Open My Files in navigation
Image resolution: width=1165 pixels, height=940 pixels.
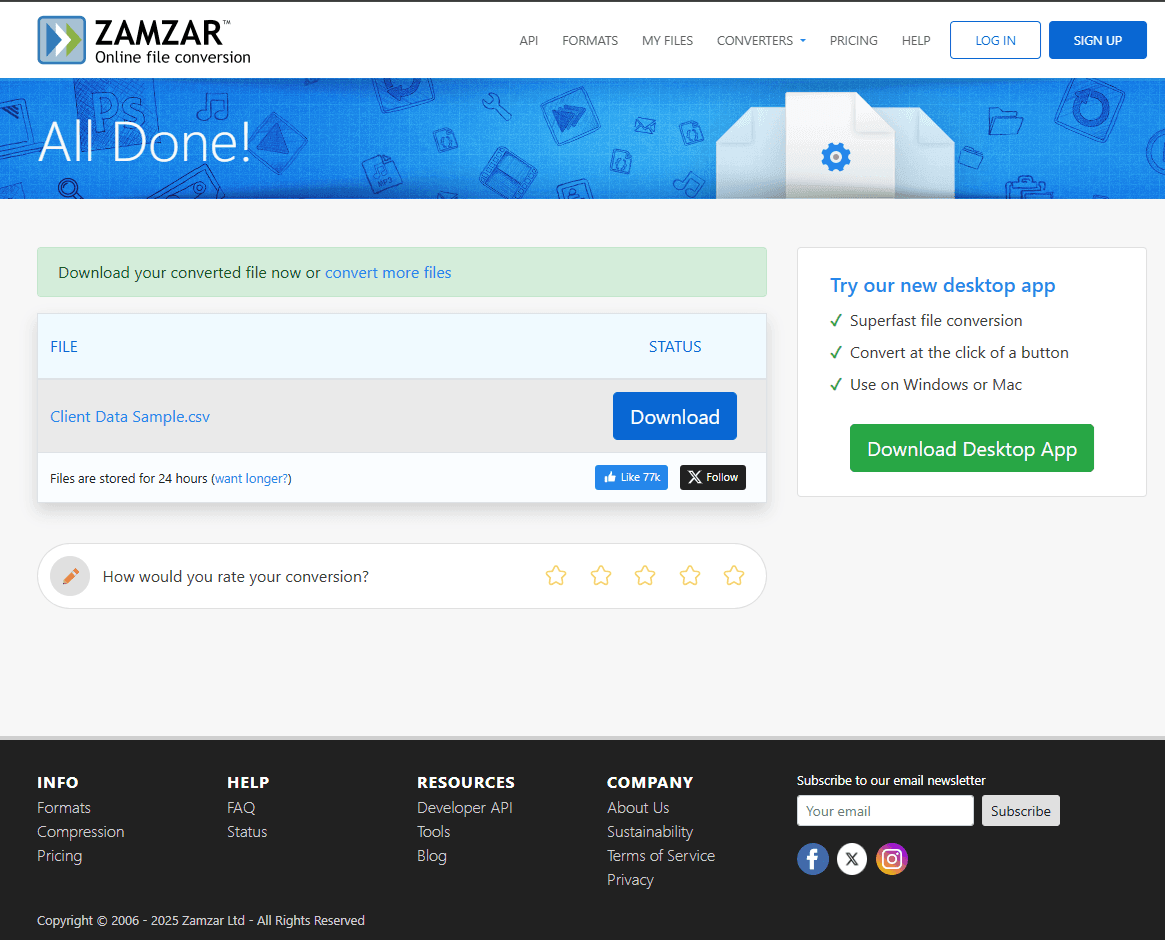pos(667,41)
